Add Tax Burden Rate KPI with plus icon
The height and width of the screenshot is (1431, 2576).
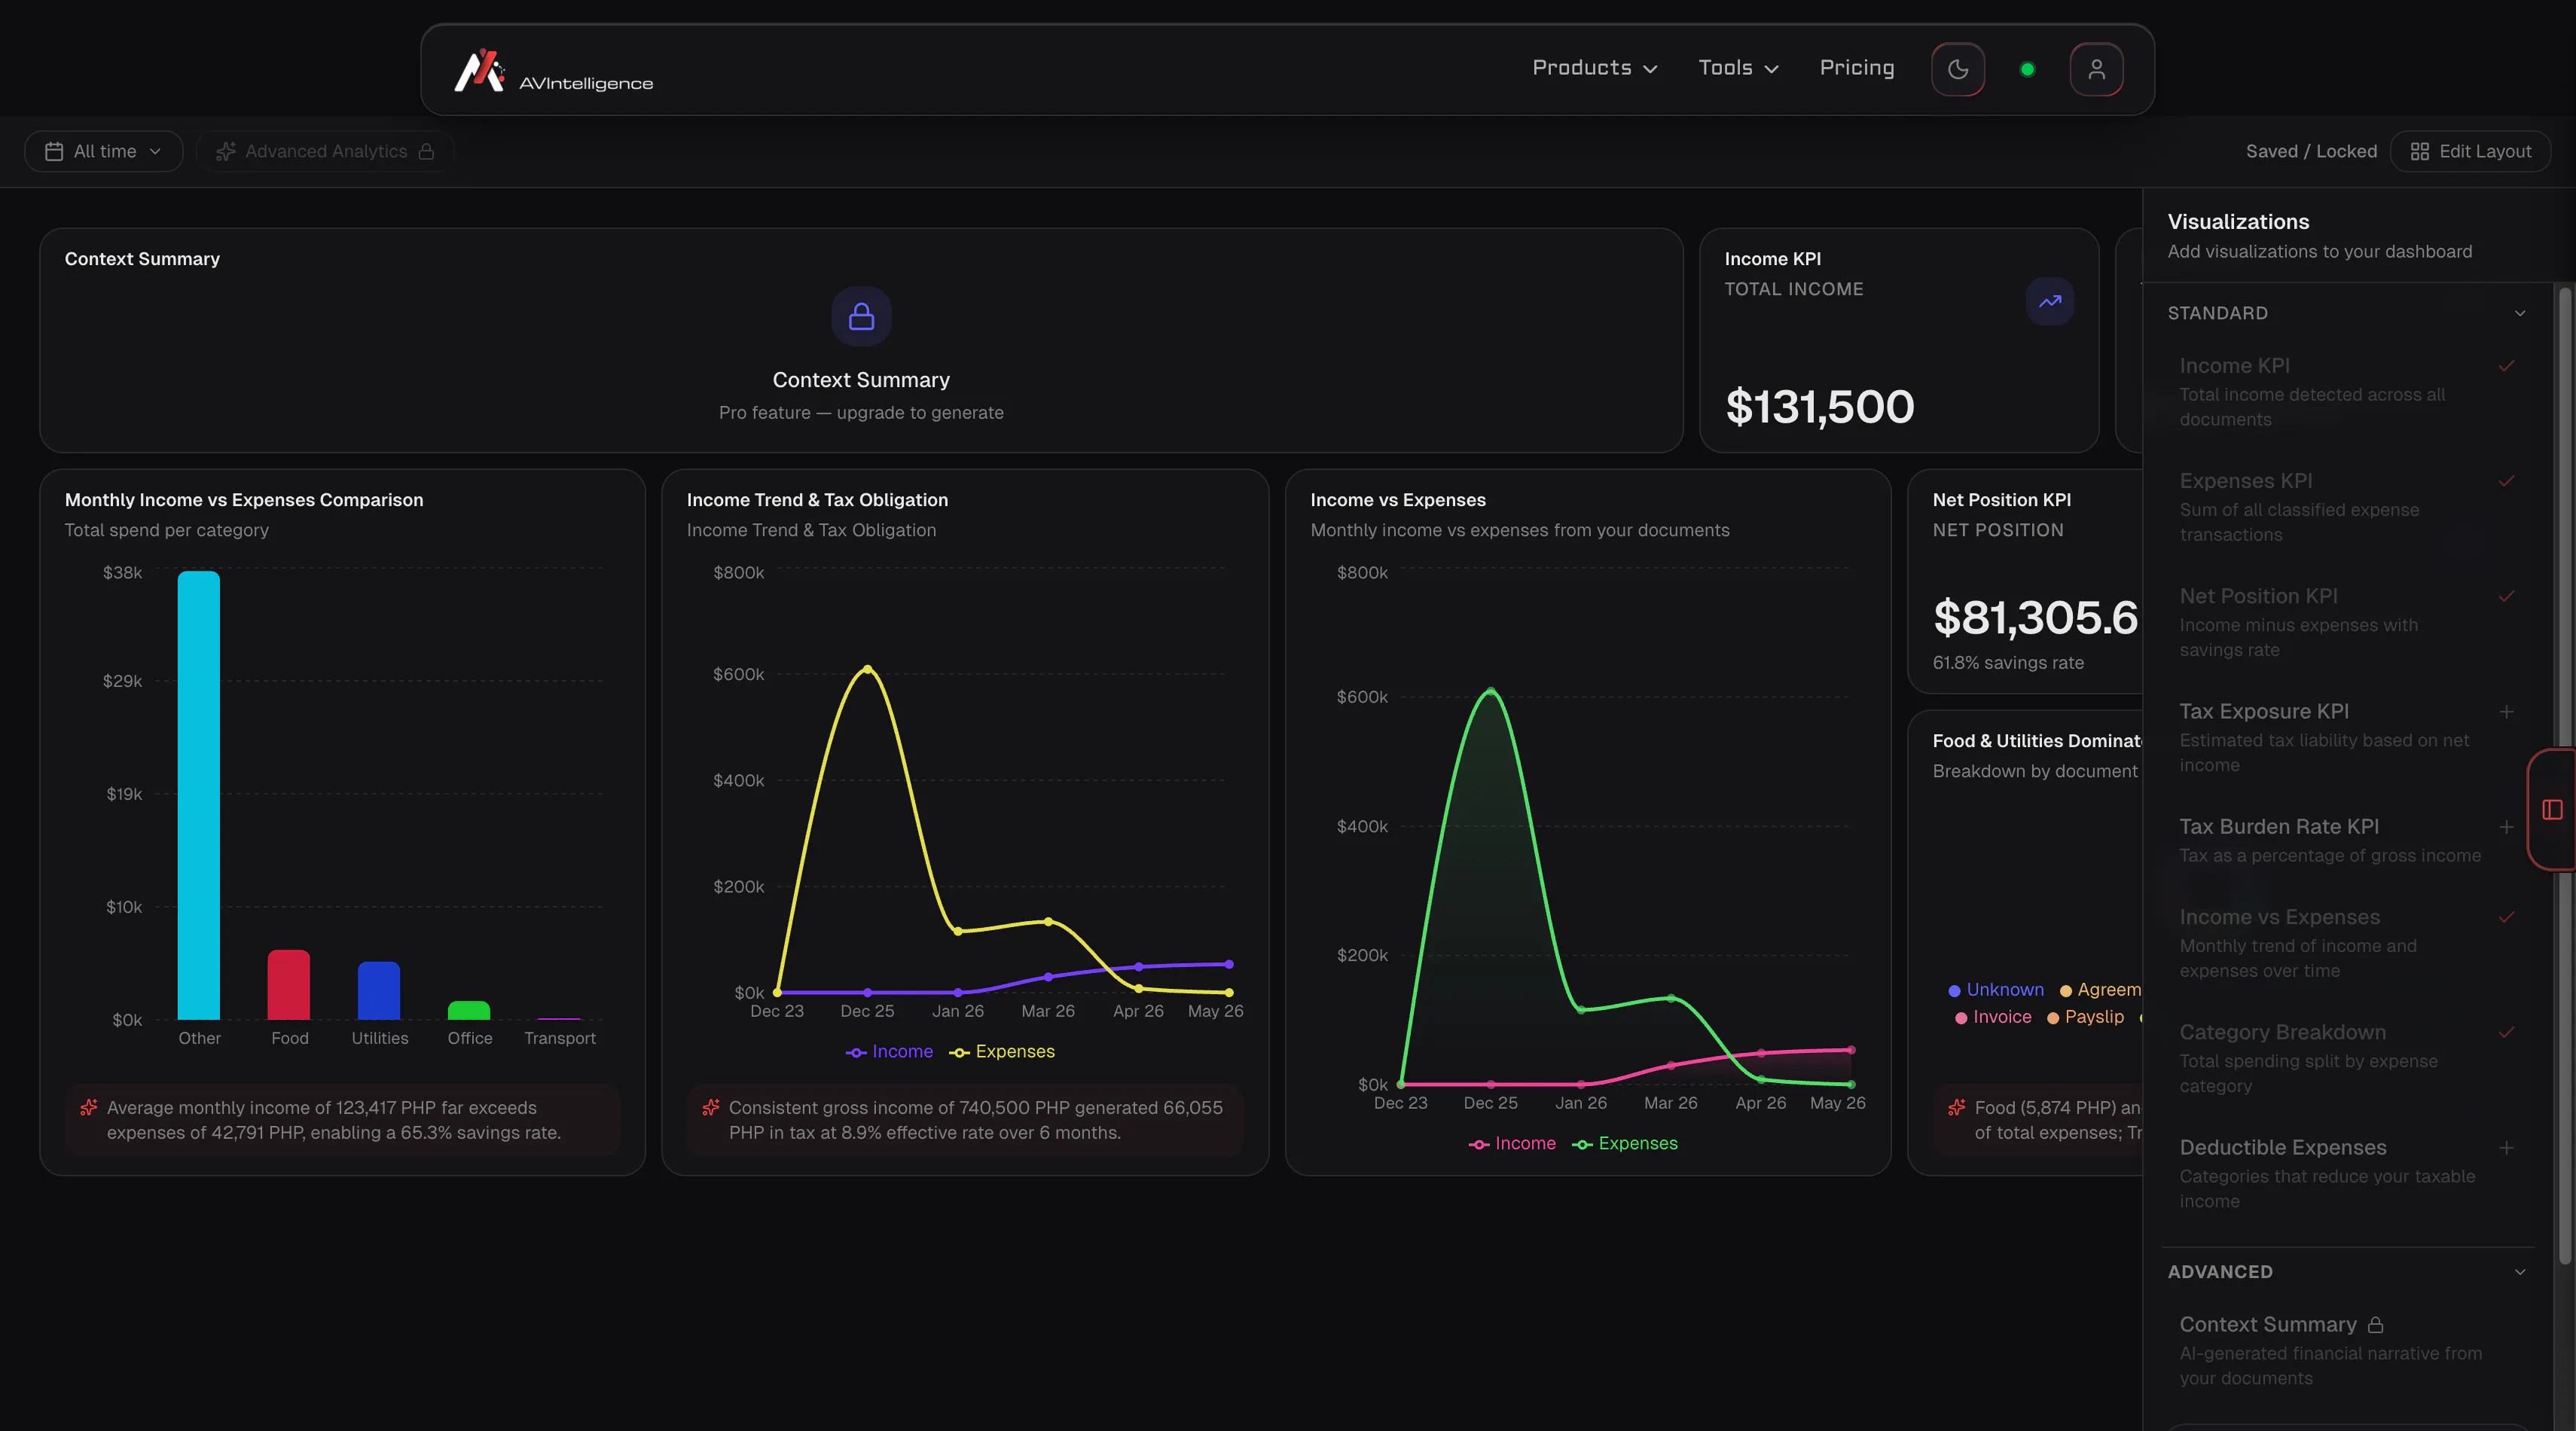2506,827
